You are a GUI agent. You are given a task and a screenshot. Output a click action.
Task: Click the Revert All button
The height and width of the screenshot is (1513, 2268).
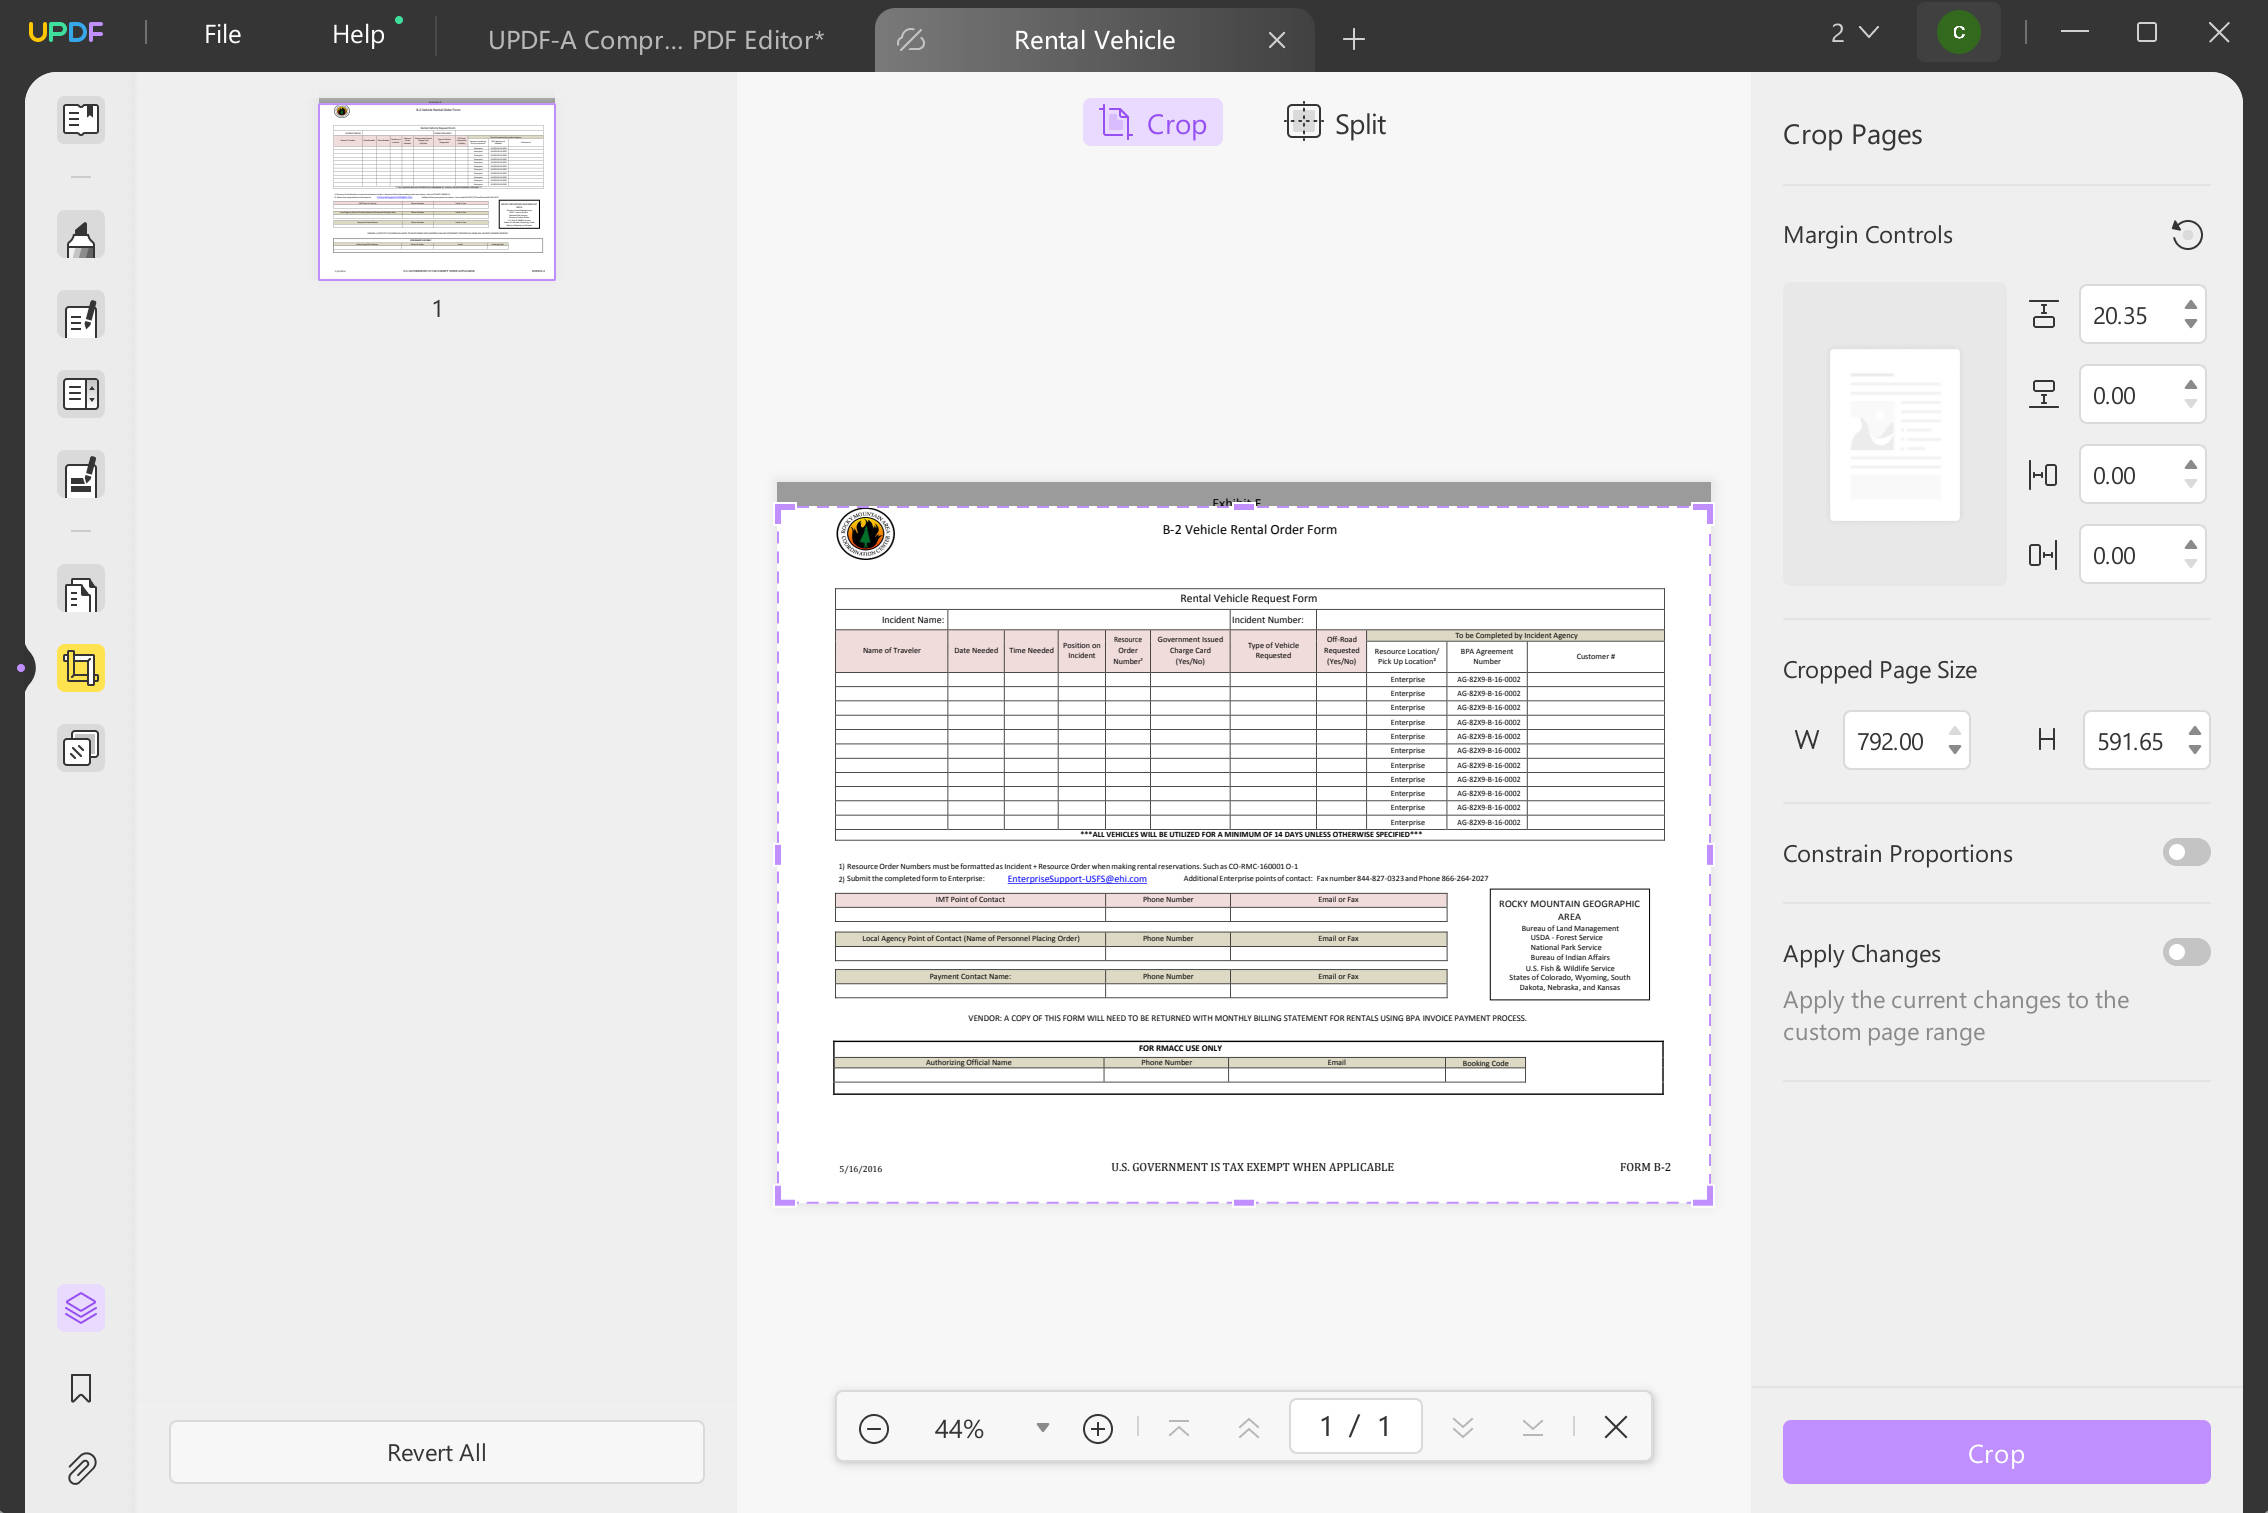tap(436, 1452)
